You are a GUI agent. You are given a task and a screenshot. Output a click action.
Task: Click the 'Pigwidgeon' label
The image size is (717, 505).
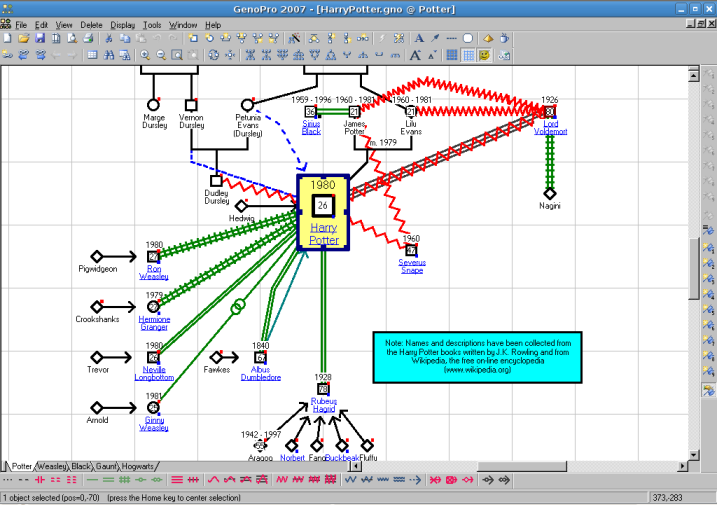pos(97,269)
